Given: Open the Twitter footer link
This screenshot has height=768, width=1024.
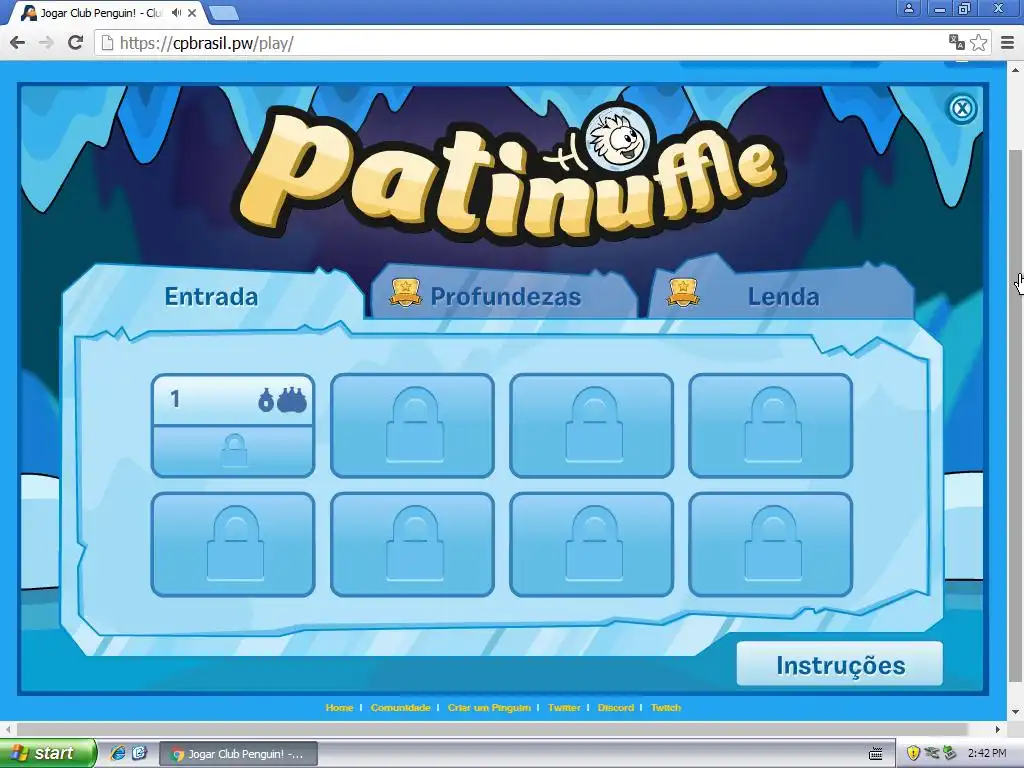Looking at the screenshot, I should [x=564, y=707].
